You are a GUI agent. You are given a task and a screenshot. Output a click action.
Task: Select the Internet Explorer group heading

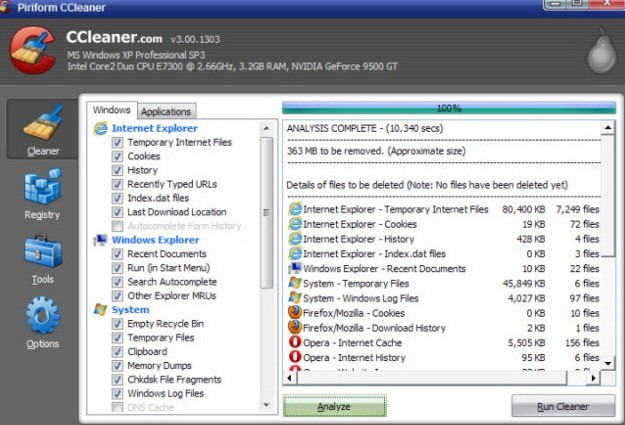(155, 128)
